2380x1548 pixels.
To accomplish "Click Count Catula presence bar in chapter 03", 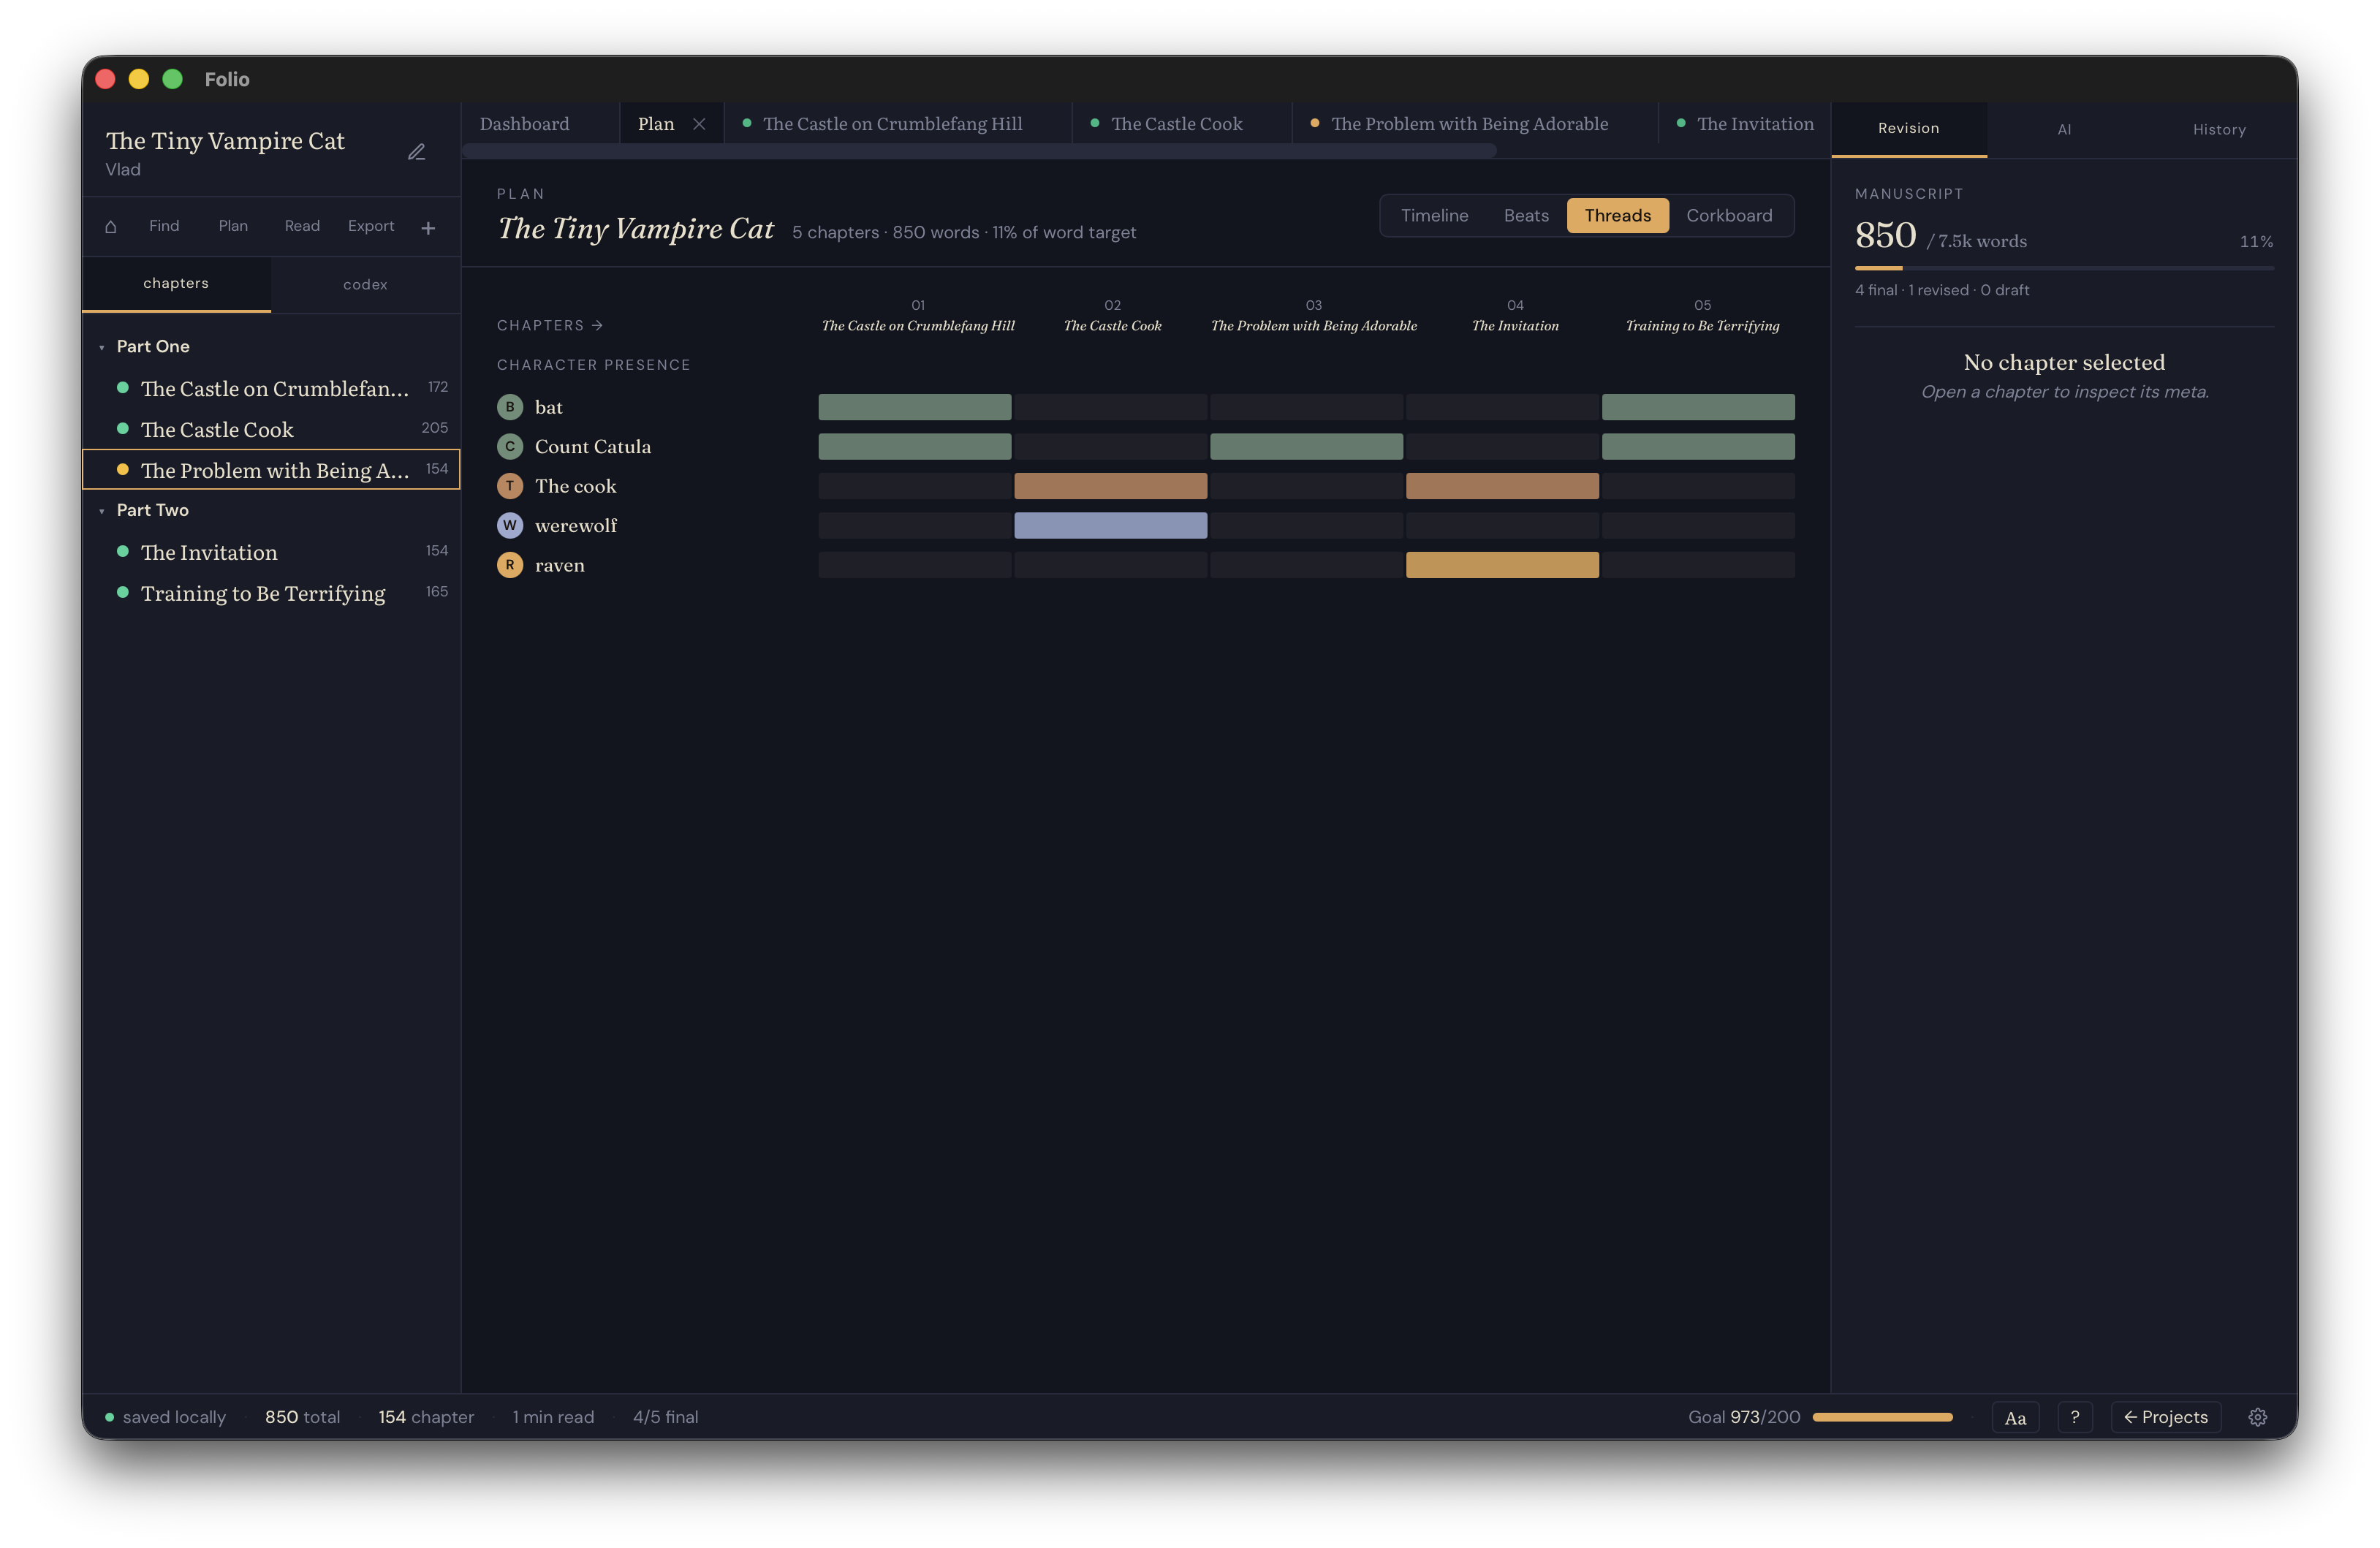I will tap(1306, 446).
